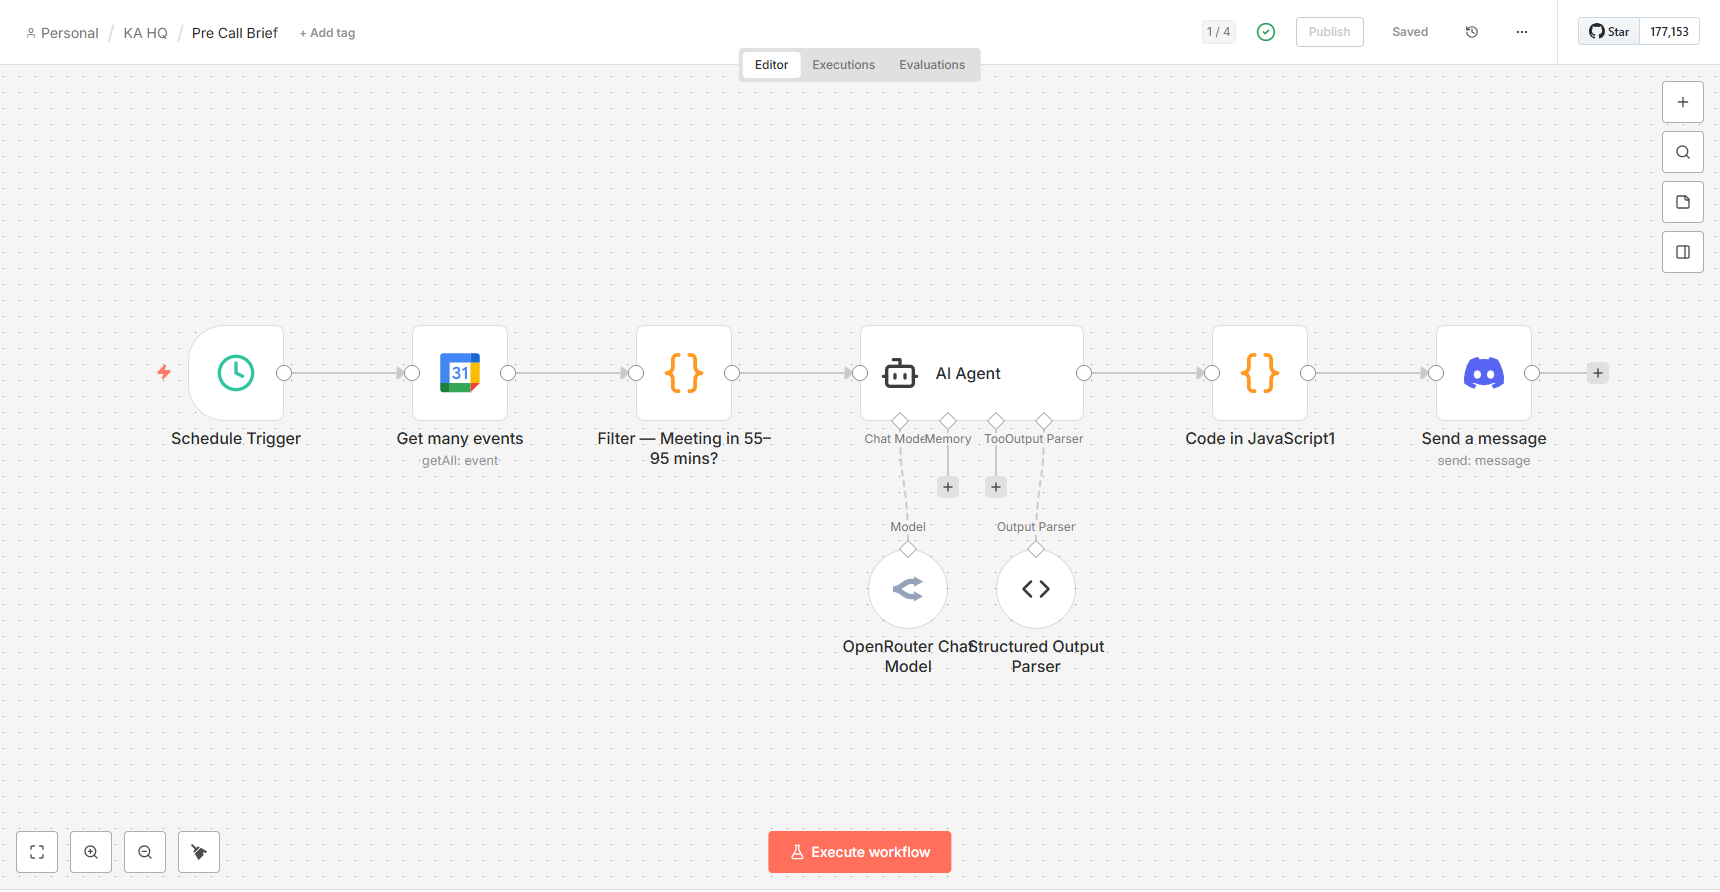Click the fit-to-view canvas icon
1720x892 pixels.
[x=37, y=852]
